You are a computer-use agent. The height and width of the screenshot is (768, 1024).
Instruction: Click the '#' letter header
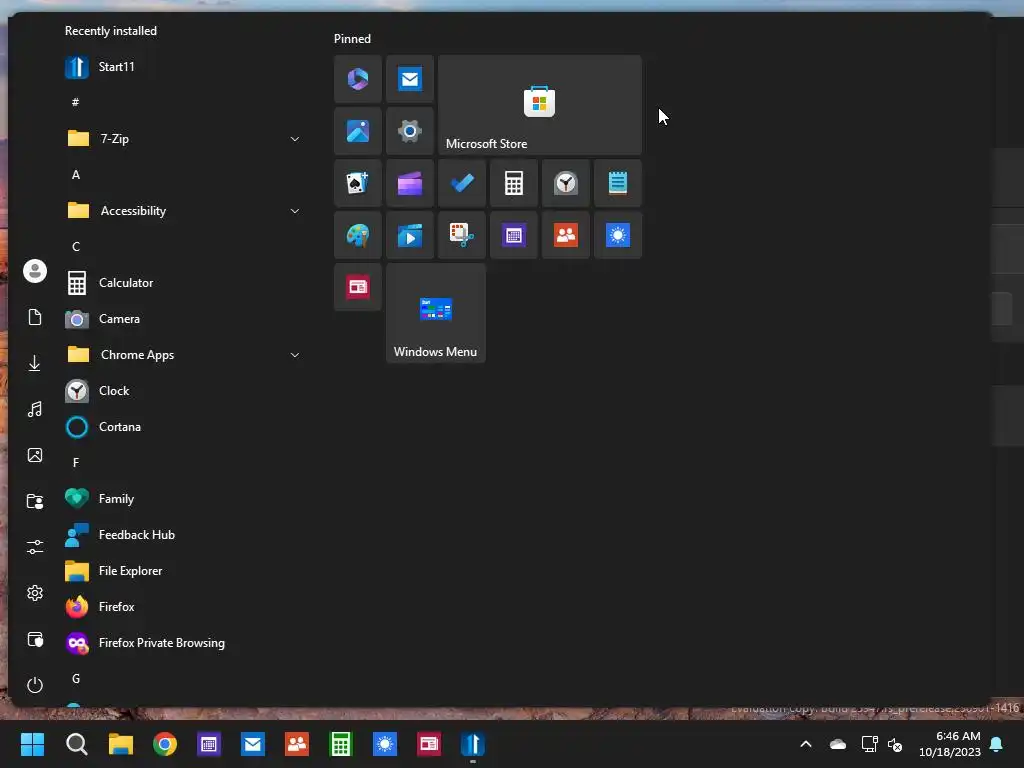point(76,103)
